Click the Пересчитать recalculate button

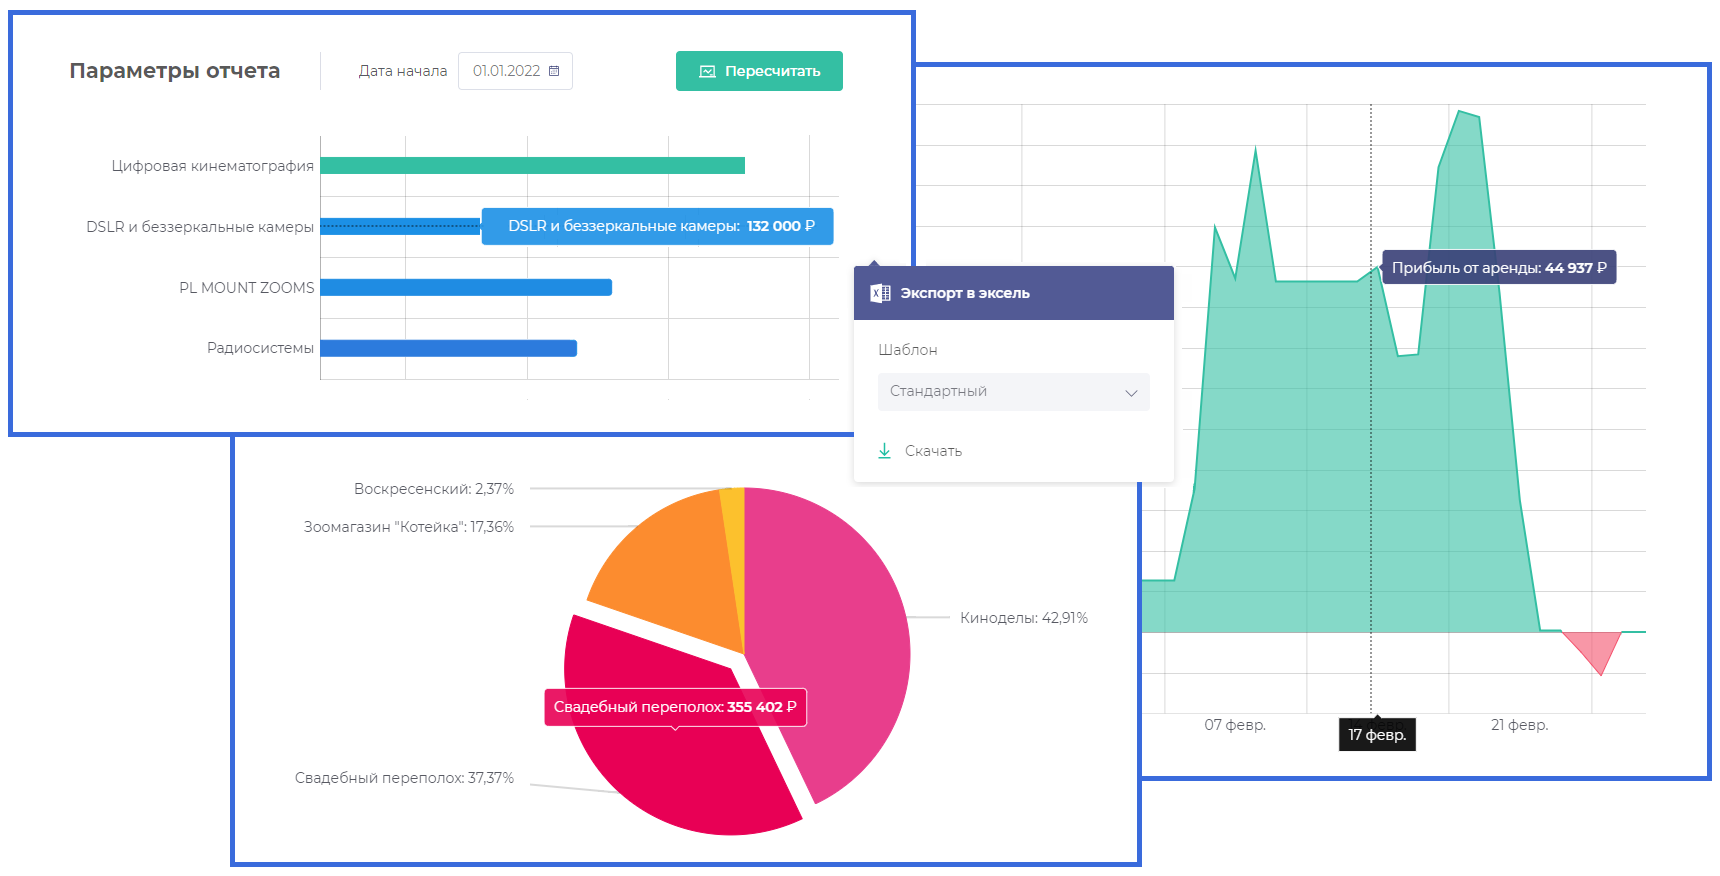[759, 71]
